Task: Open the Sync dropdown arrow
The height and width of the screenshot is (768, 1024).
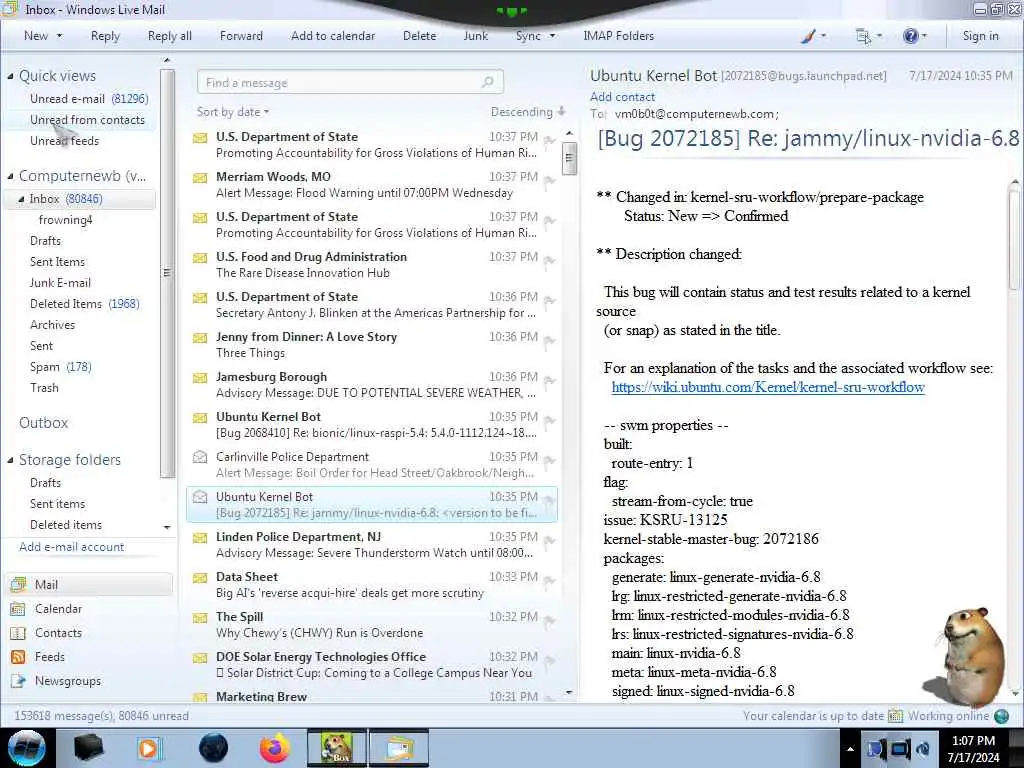Action: pyautogui.click(x=552, y=36)
